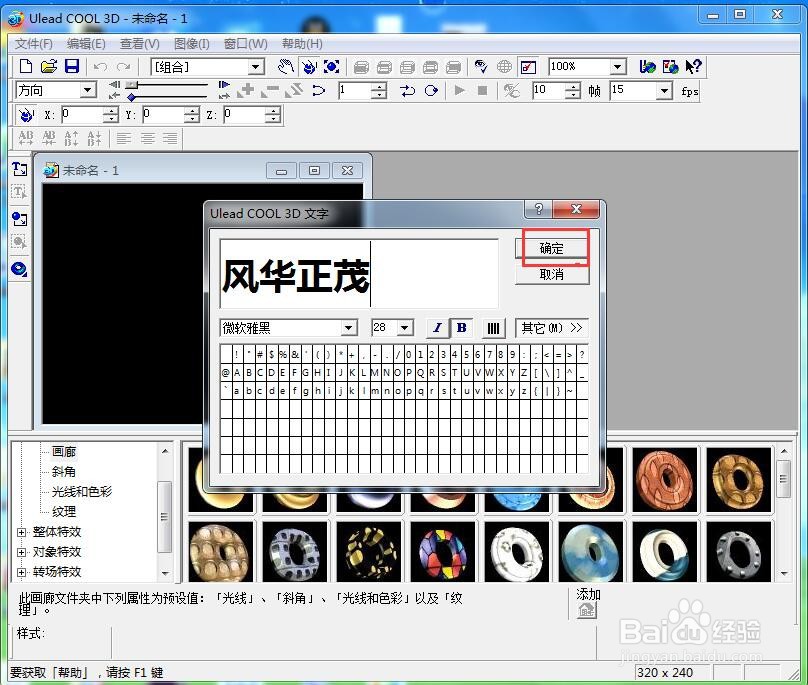Open the 文件(F) menu
808x685 pixels.
click(x=33, y=44)
